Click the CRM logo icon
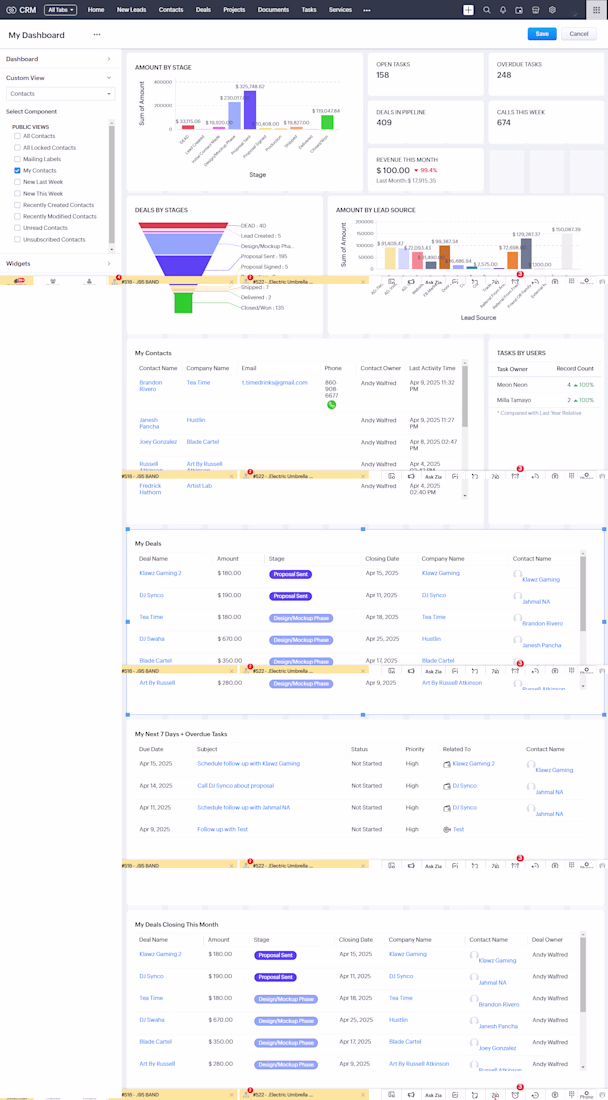 click(11, 10)
